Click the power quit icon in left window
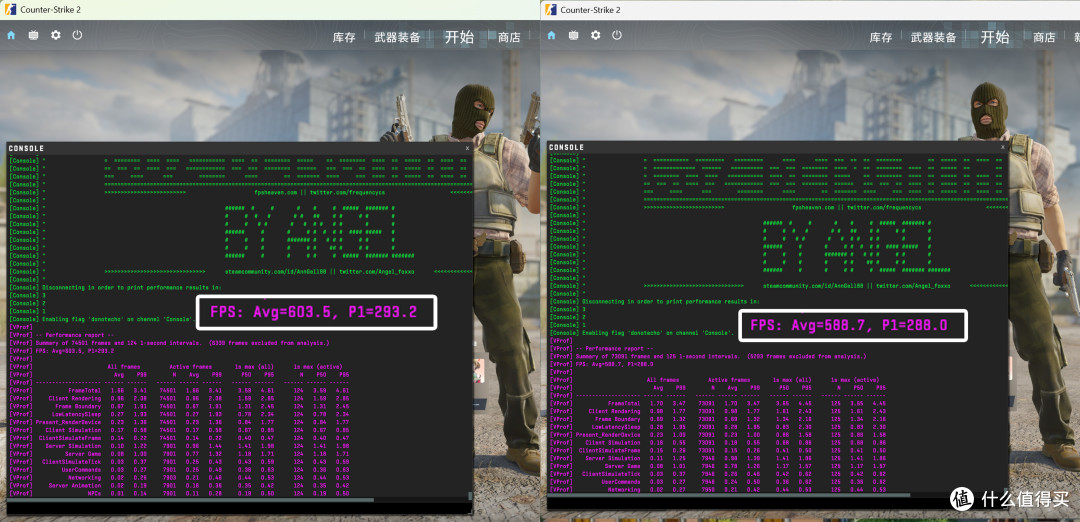The width and height of the screenshot is (1080, 522). [77, 35]
